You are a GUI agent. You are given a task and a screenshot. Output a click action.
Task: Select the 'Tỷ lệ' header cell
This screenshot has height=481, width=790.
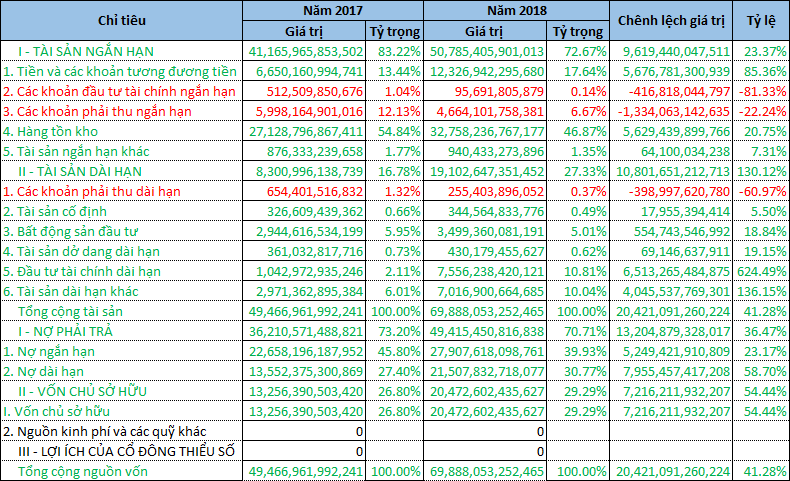tap(761, 21)
